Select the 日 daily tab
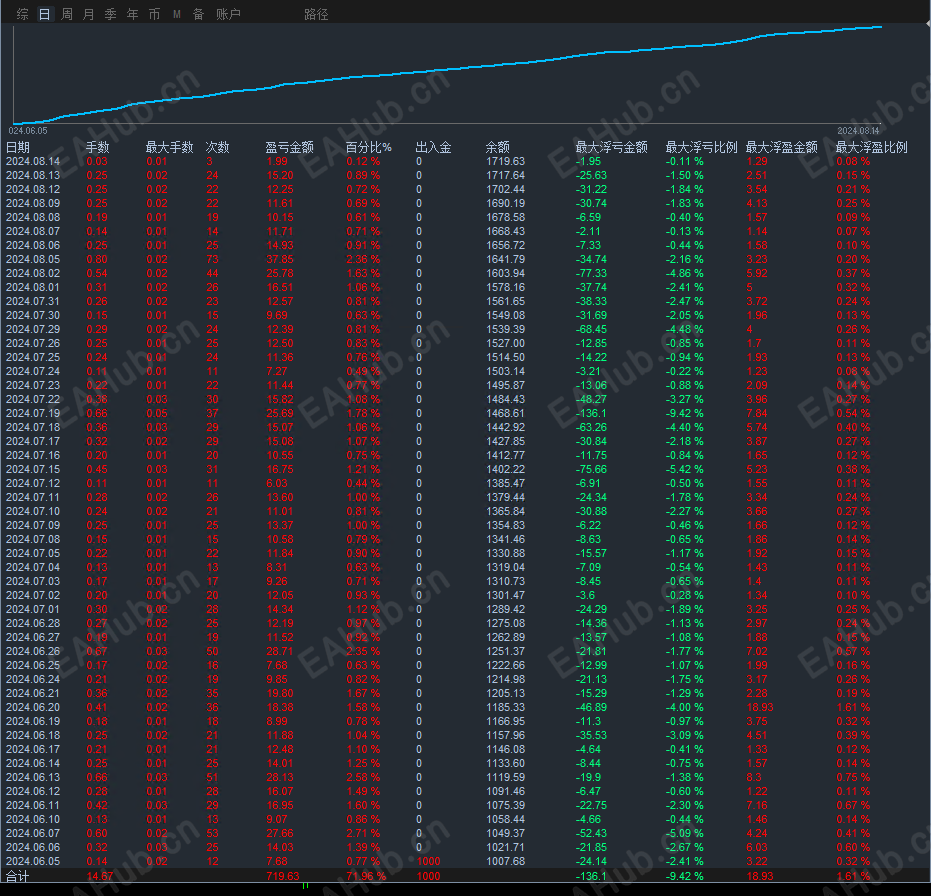 [x=45, y=14]
